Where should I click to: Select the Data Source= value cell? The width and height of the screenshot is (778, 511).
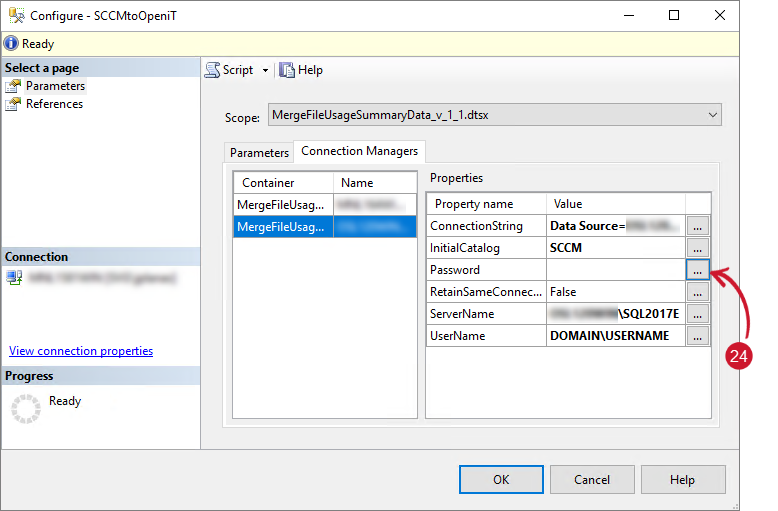tap(616, 226)
